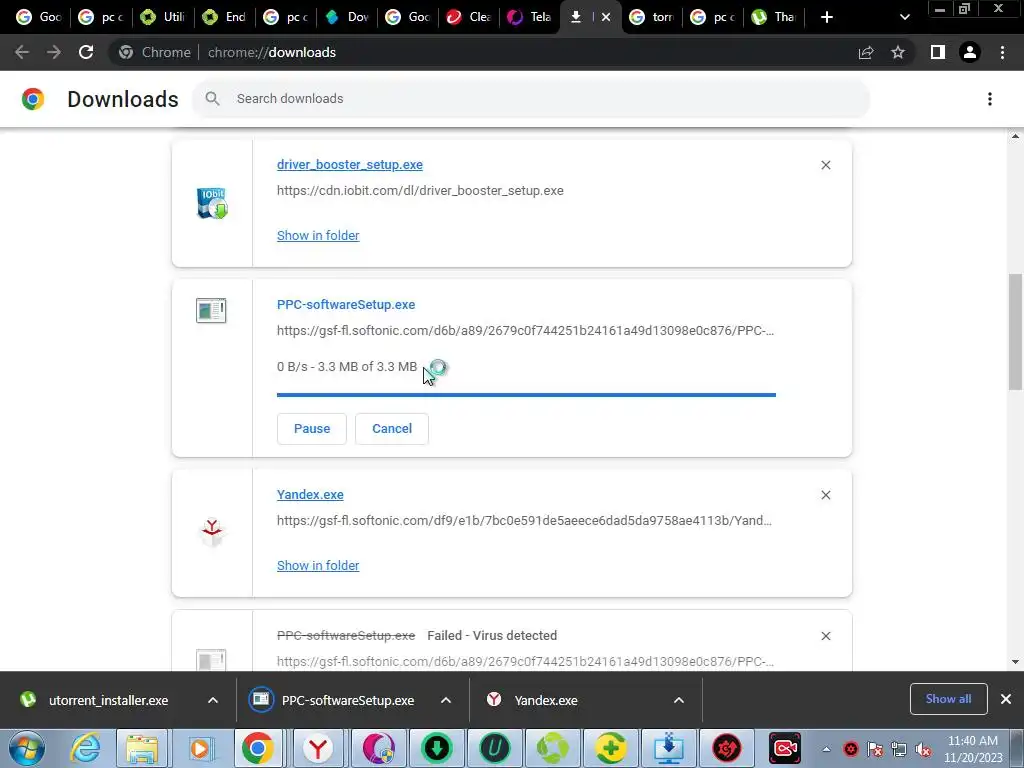Remove Yandex.exe from downloads list
Screen dimensions: 1024x768
tap(825, 495)
